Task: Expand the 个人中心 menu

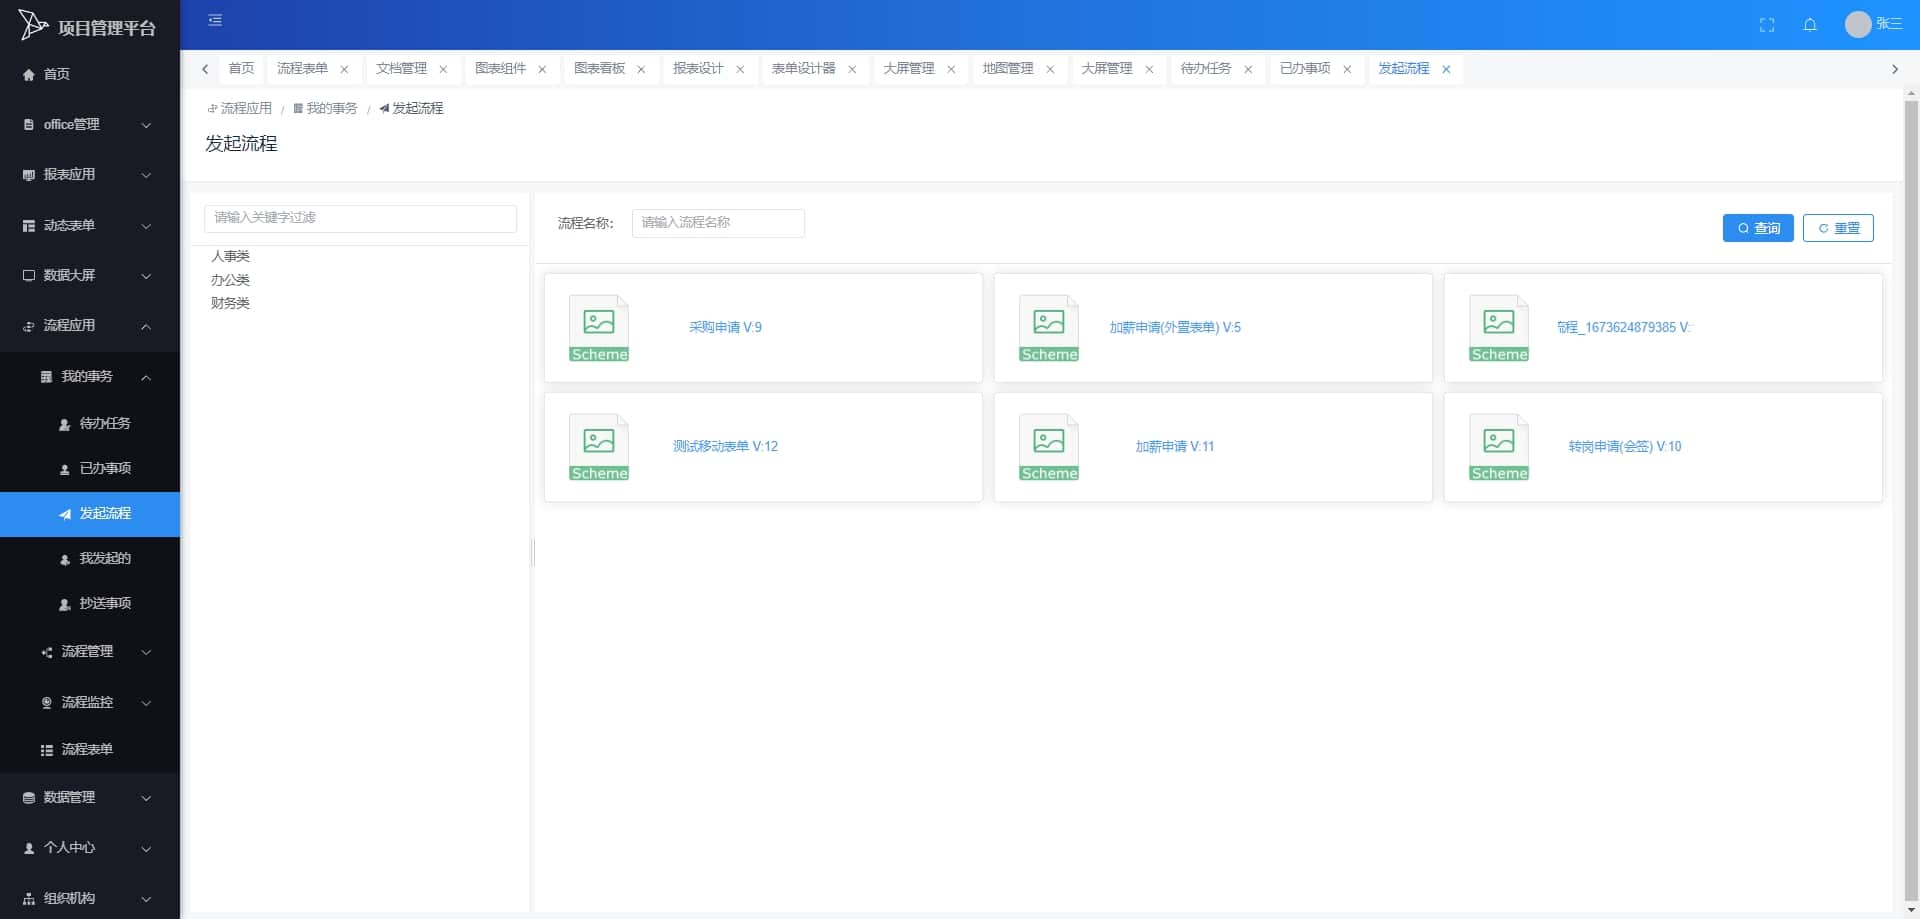Action: click(x=90, y=848)
